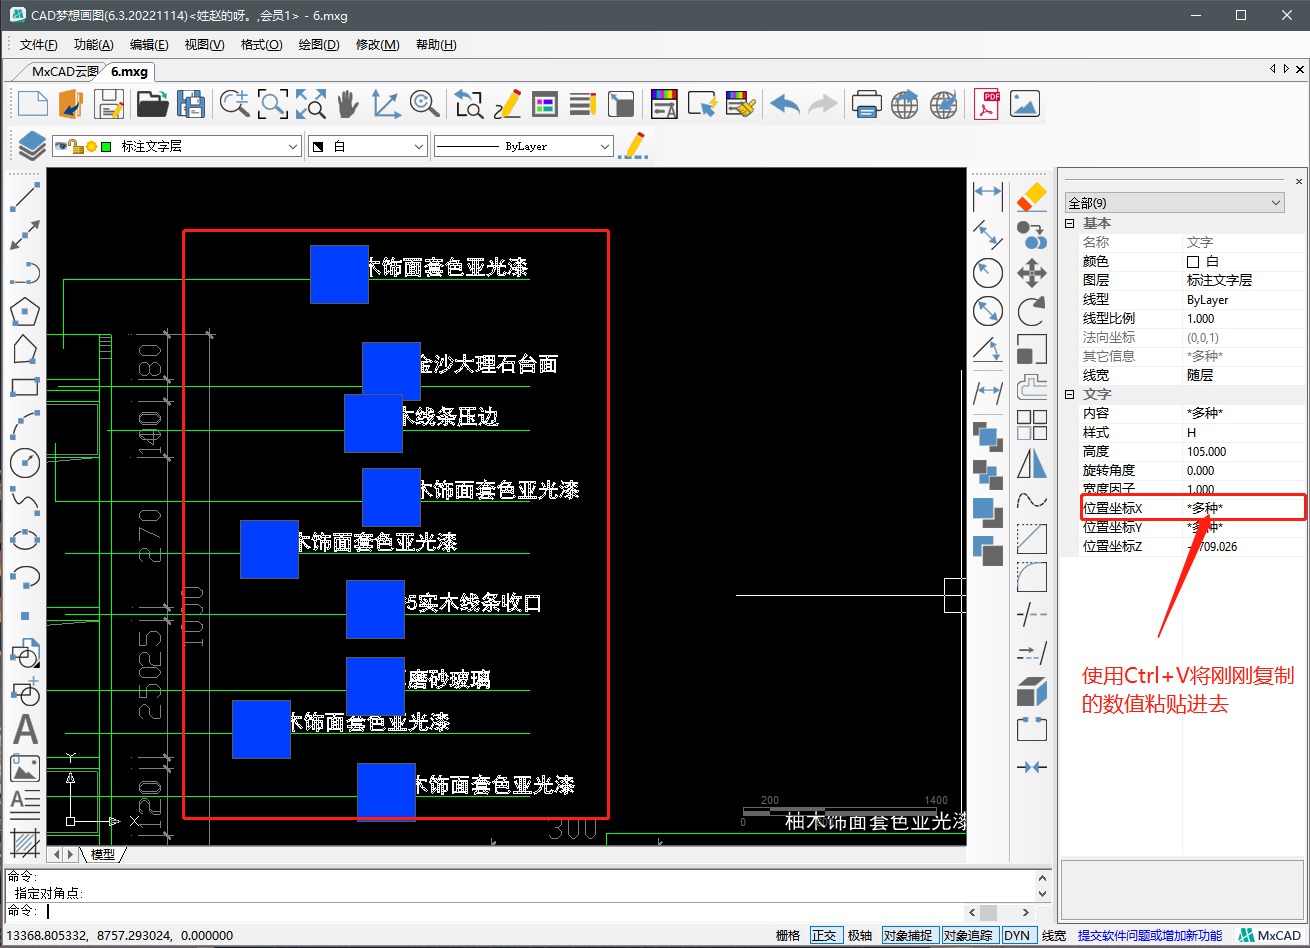1310x948 pixels.
Task: Open the 标注文字层 layer dropdown
Action: pos(177,146)
